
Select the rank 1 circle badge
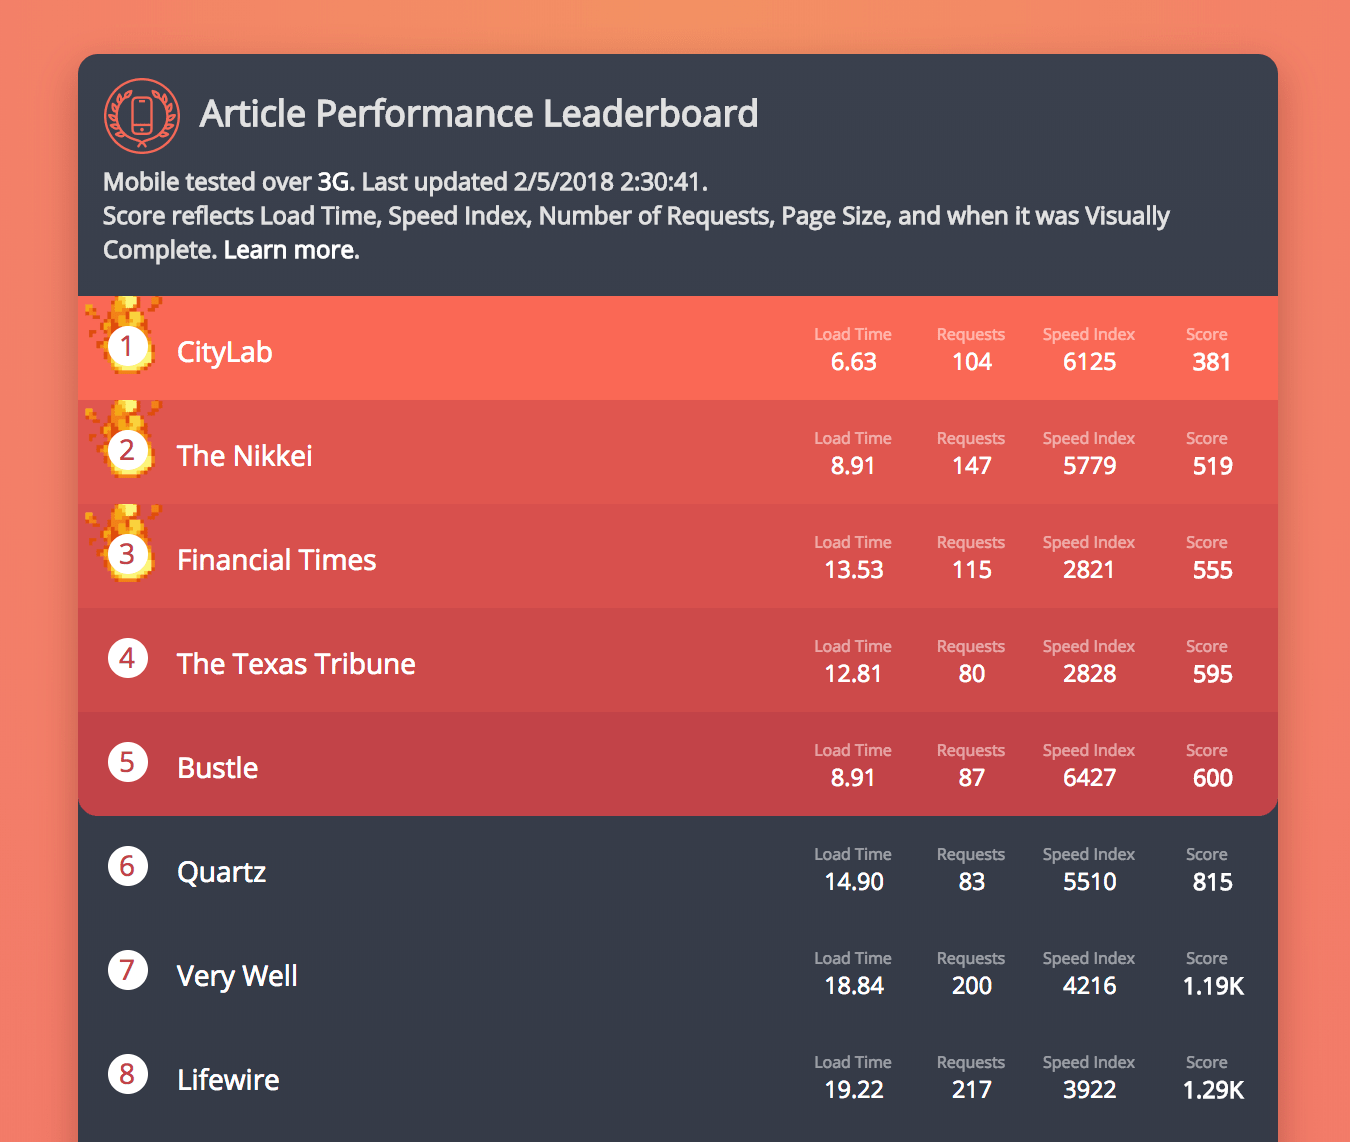(x=127, y=347)
